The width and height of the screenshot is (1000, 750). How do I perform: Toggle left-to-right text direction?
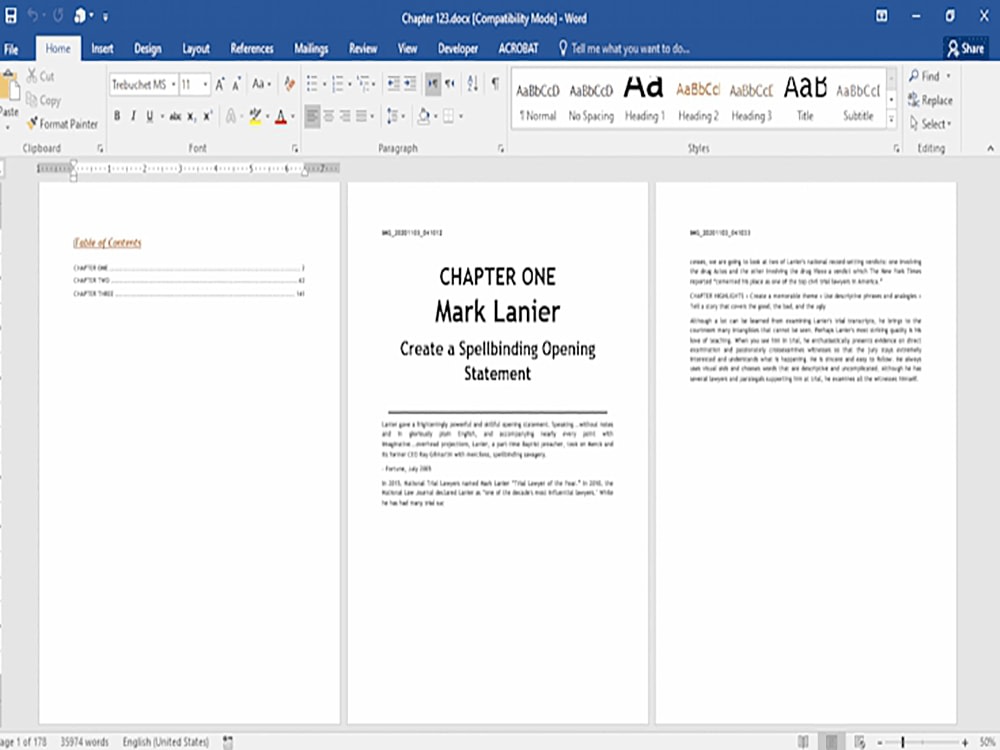(433, 84)
